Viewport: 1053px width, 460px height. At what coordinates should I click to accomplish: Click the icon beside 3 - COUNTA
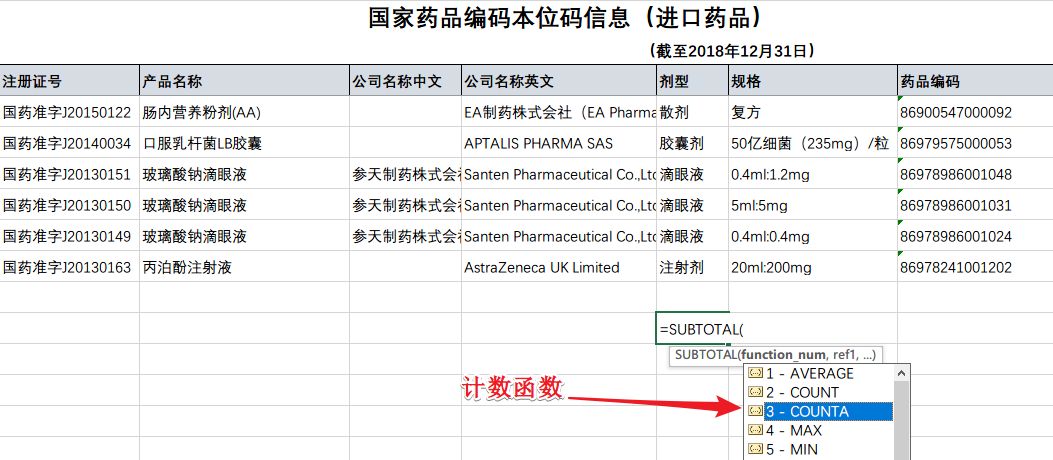click(x=755, y=412)
